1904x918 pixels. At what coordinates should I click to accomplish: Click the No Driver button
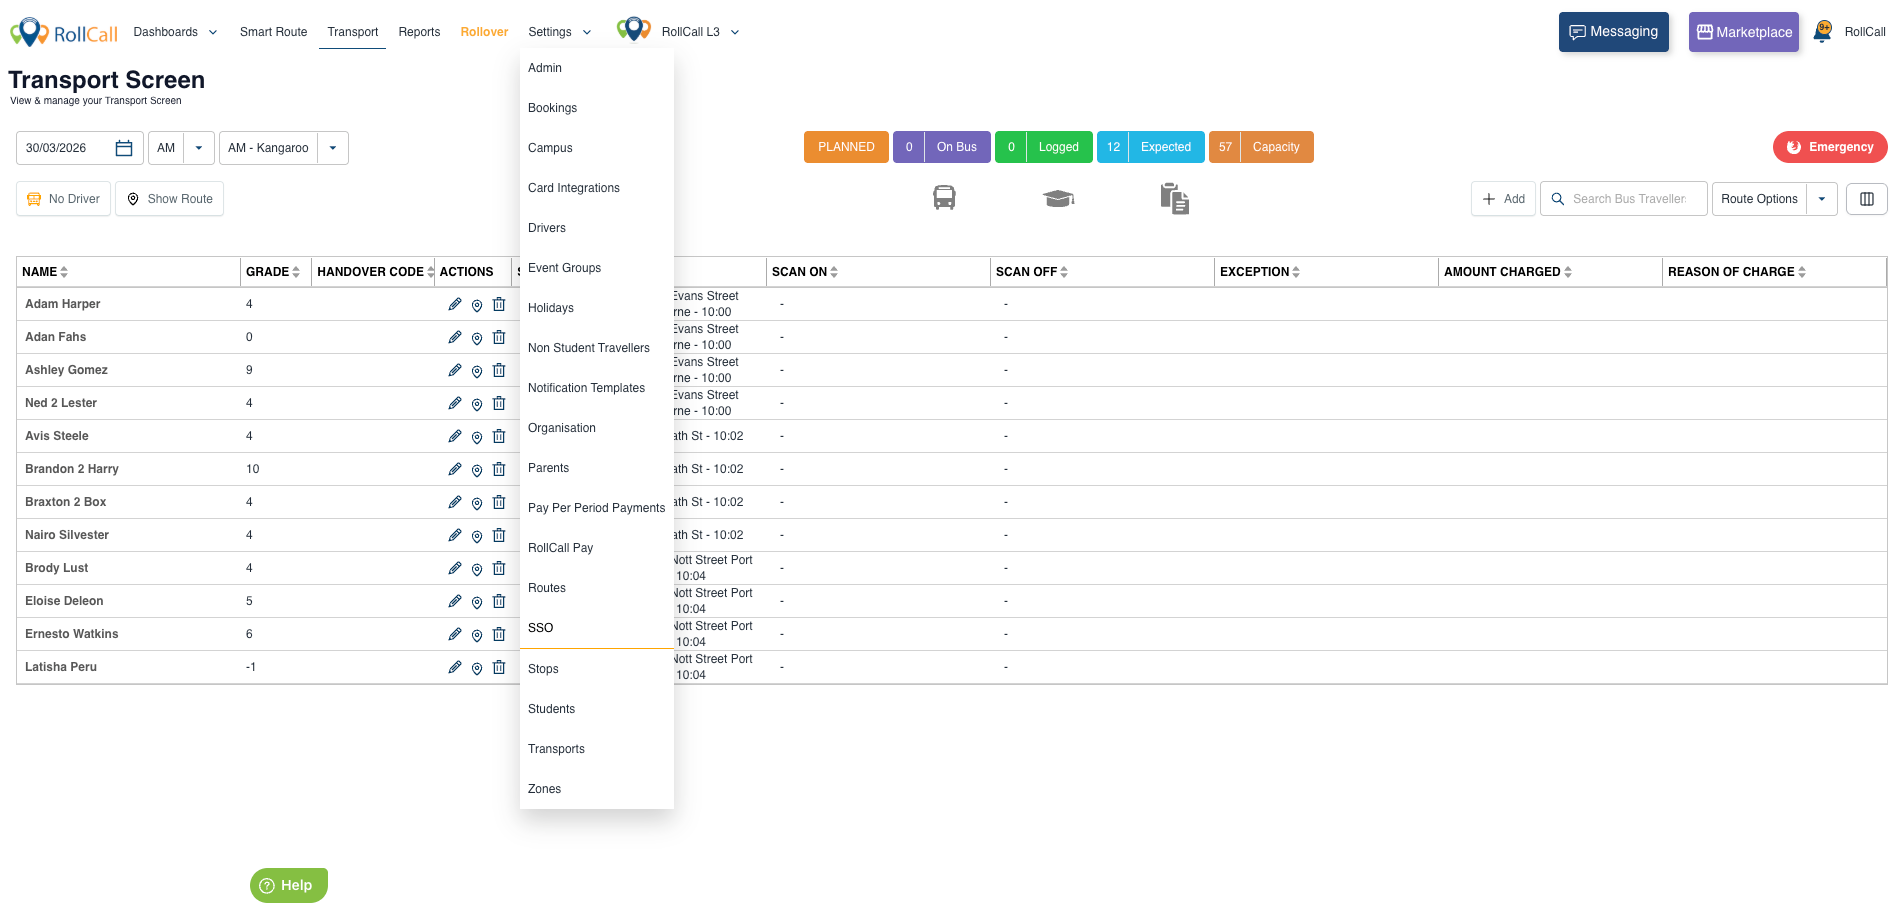click(63, 199)
